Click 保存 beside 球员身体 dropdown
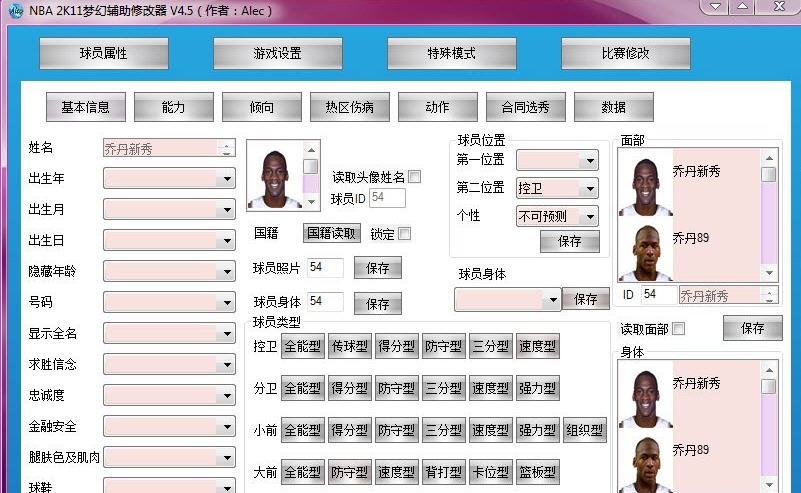The image size is (801, 493). (x=586, y=299)
